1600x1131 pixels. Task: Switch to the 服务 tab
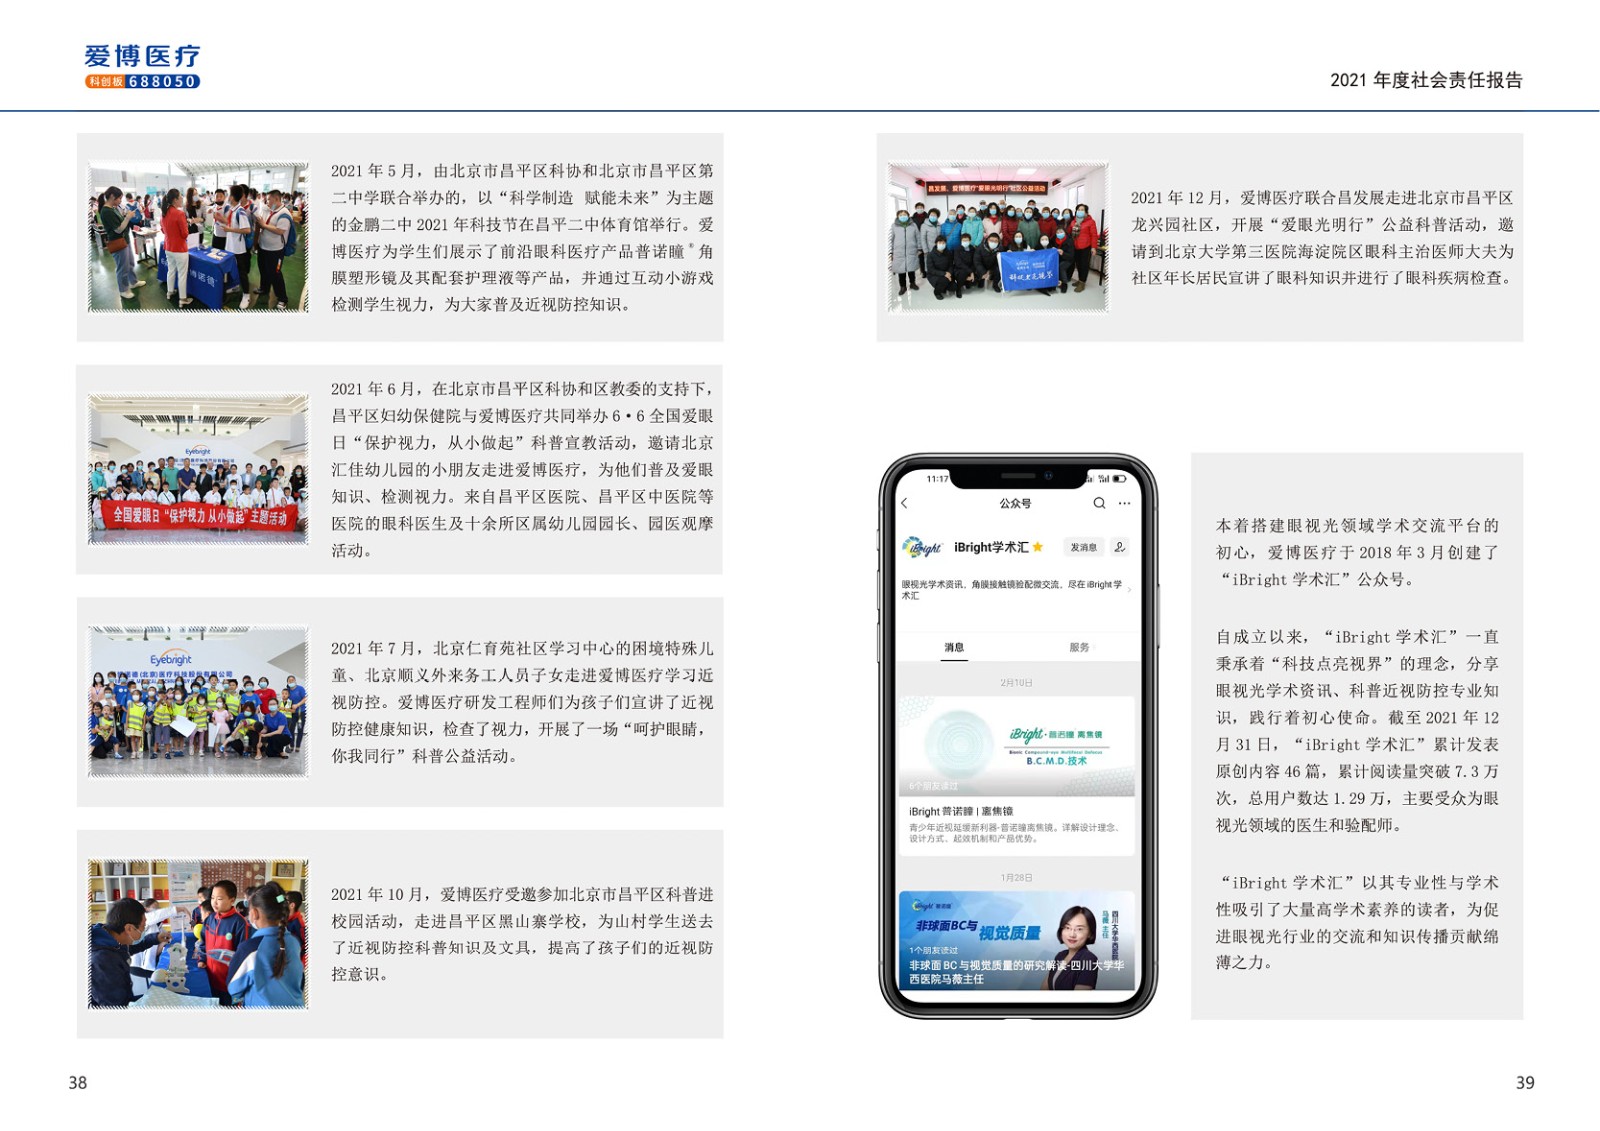click(x=1079, y=648)
